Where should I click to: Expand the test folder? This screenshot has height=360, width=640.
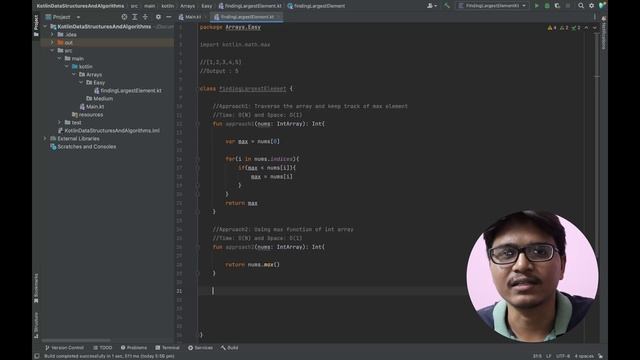pos(60,122)
